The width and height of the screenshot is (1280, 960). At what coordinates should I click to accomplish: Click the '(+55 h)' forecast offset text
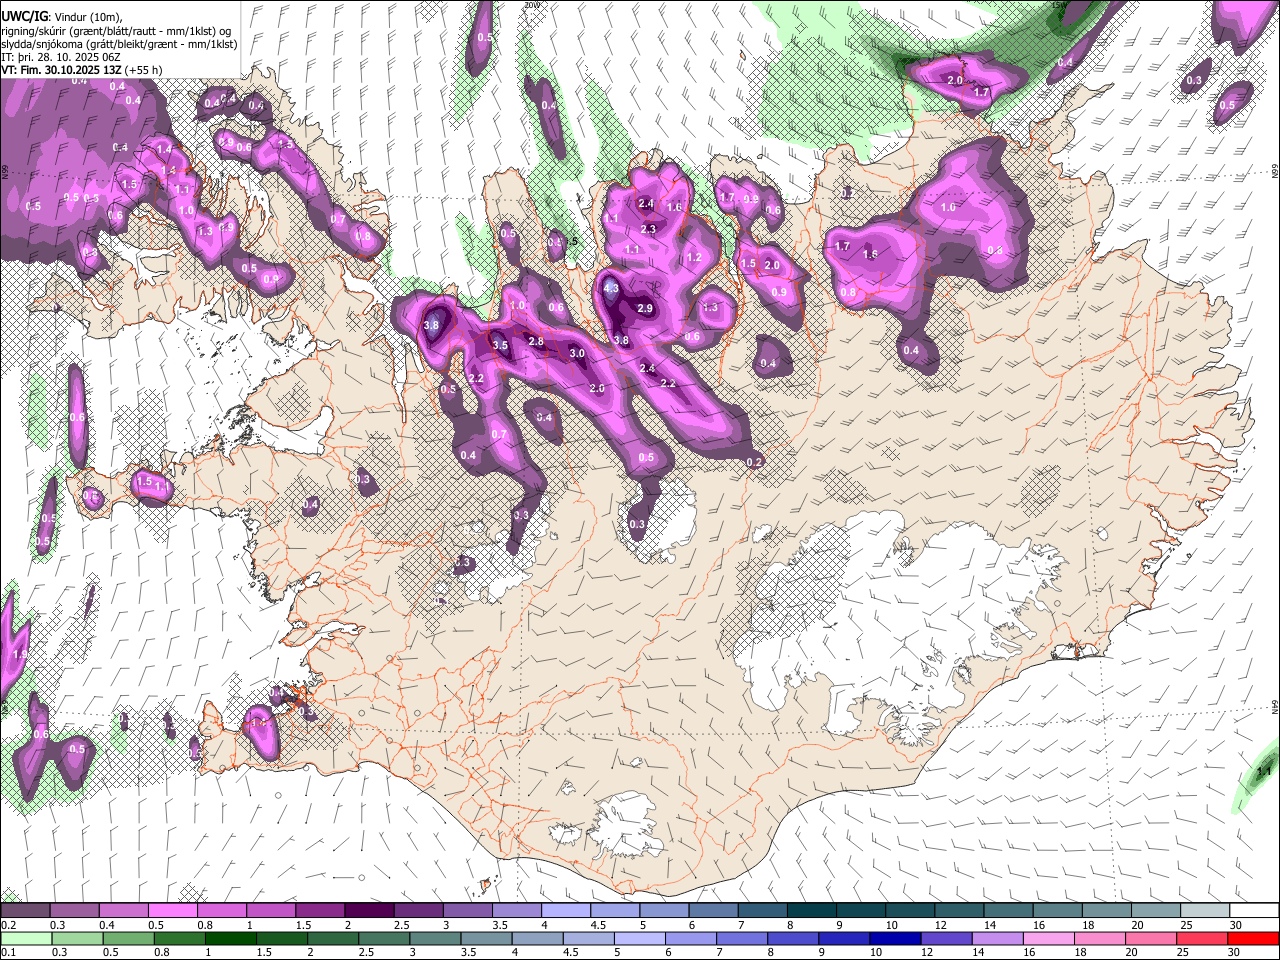144,71
